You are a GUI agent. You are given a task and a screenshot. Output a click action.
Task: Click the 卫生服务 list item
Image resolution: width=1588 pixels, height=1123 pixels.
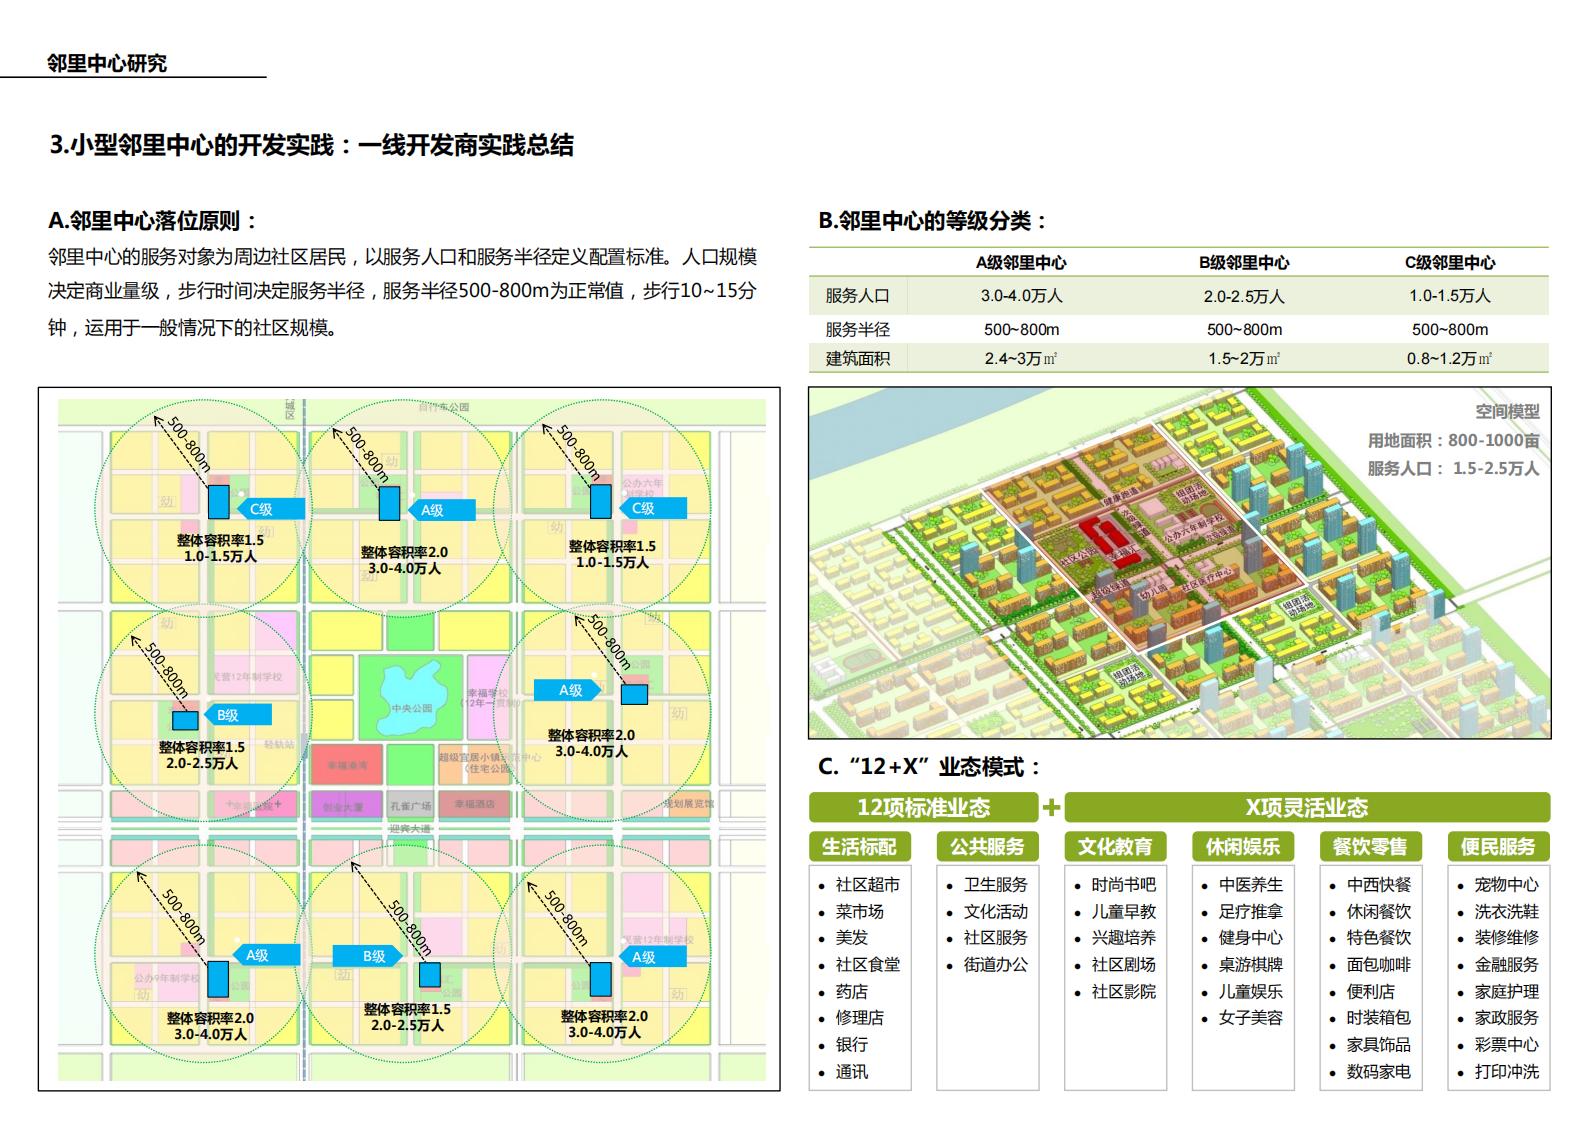(x=995, y=885)
